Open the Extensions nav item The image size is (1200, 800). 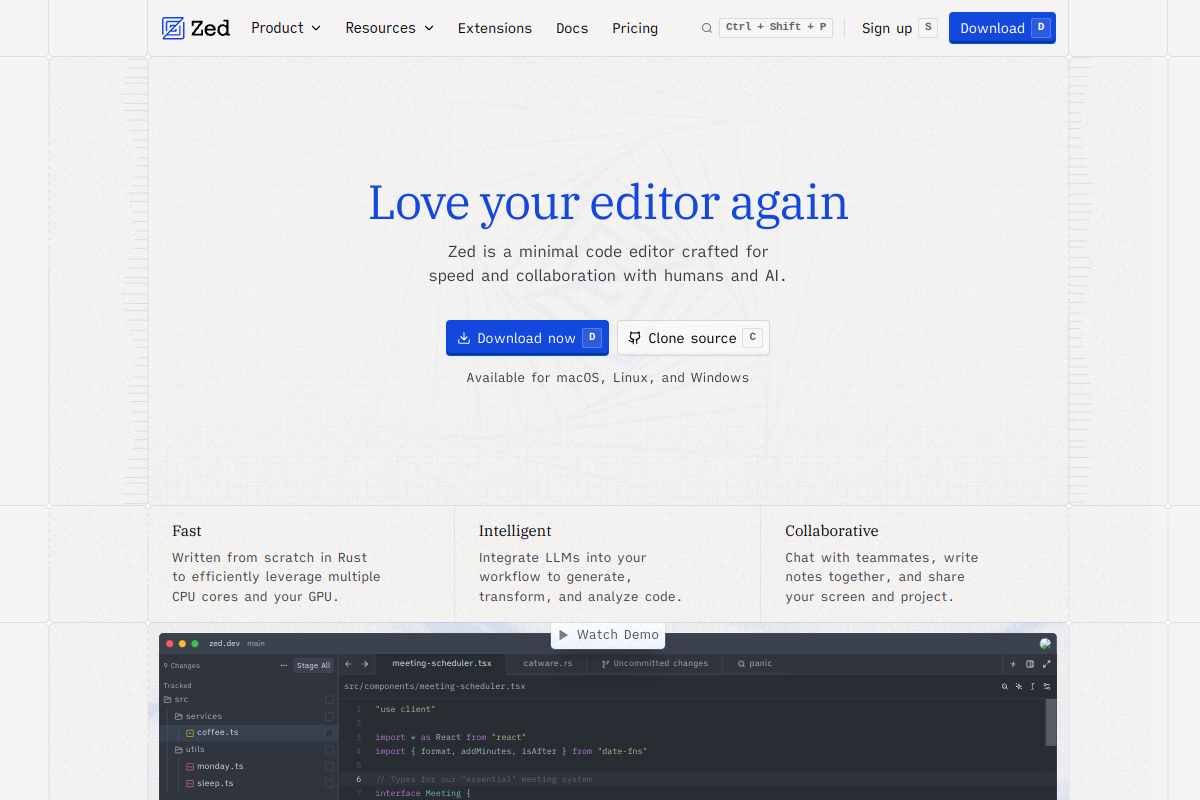(x=495, y=28)
